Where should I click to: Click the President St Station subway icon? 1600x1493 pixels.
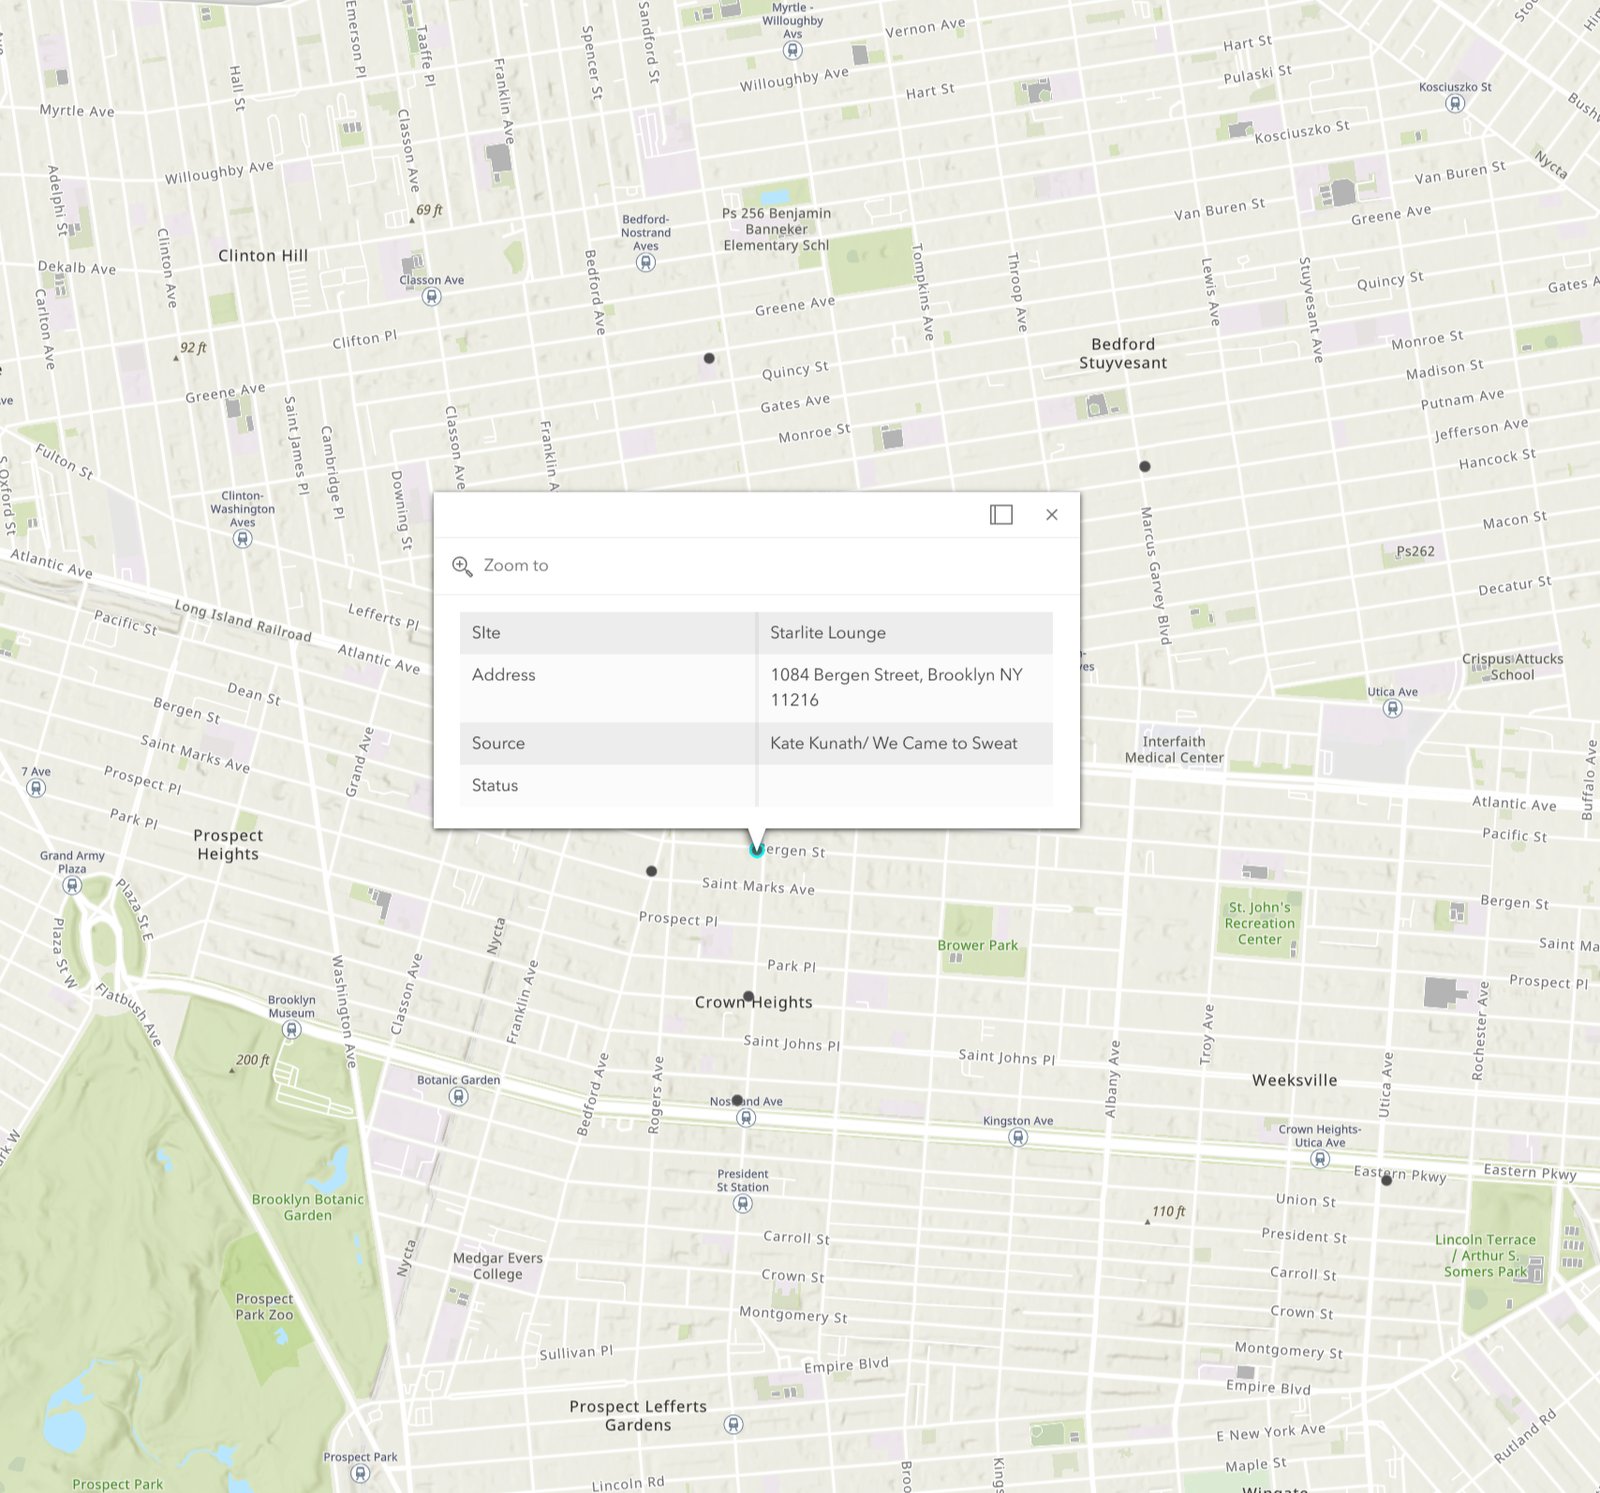pos(743,1204)
